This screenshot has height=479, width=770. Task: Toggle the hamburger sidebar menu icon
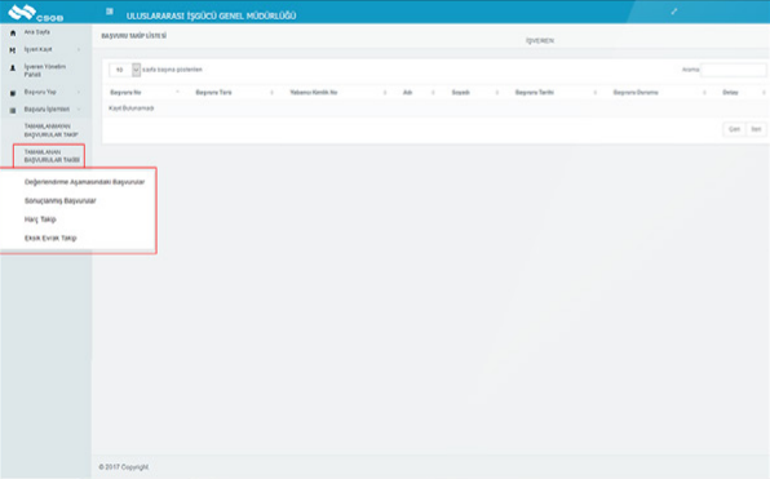[109, 11]
